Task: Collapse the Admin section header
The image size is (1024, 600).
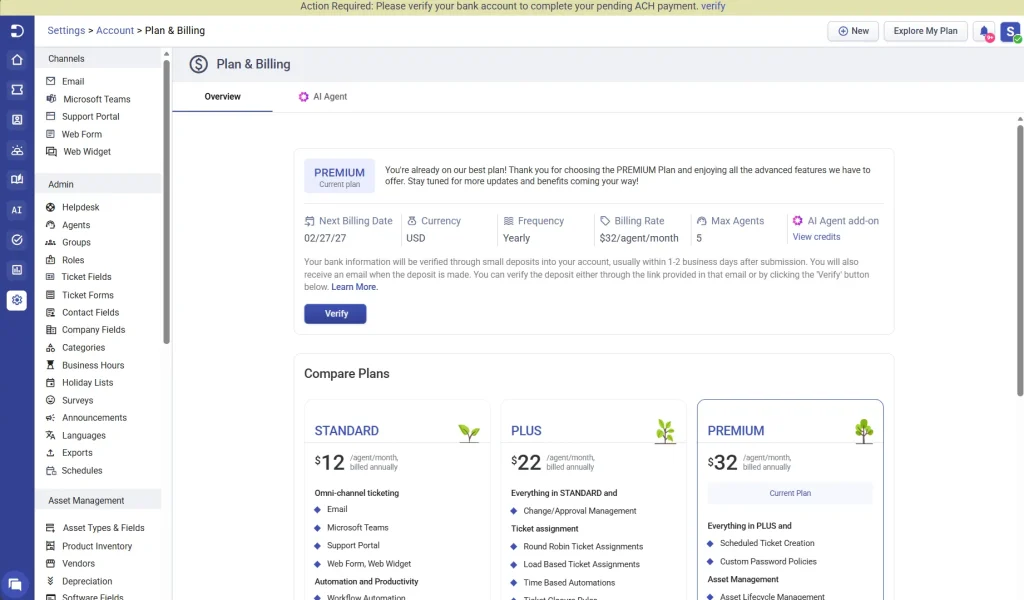Action: [97, 183]
